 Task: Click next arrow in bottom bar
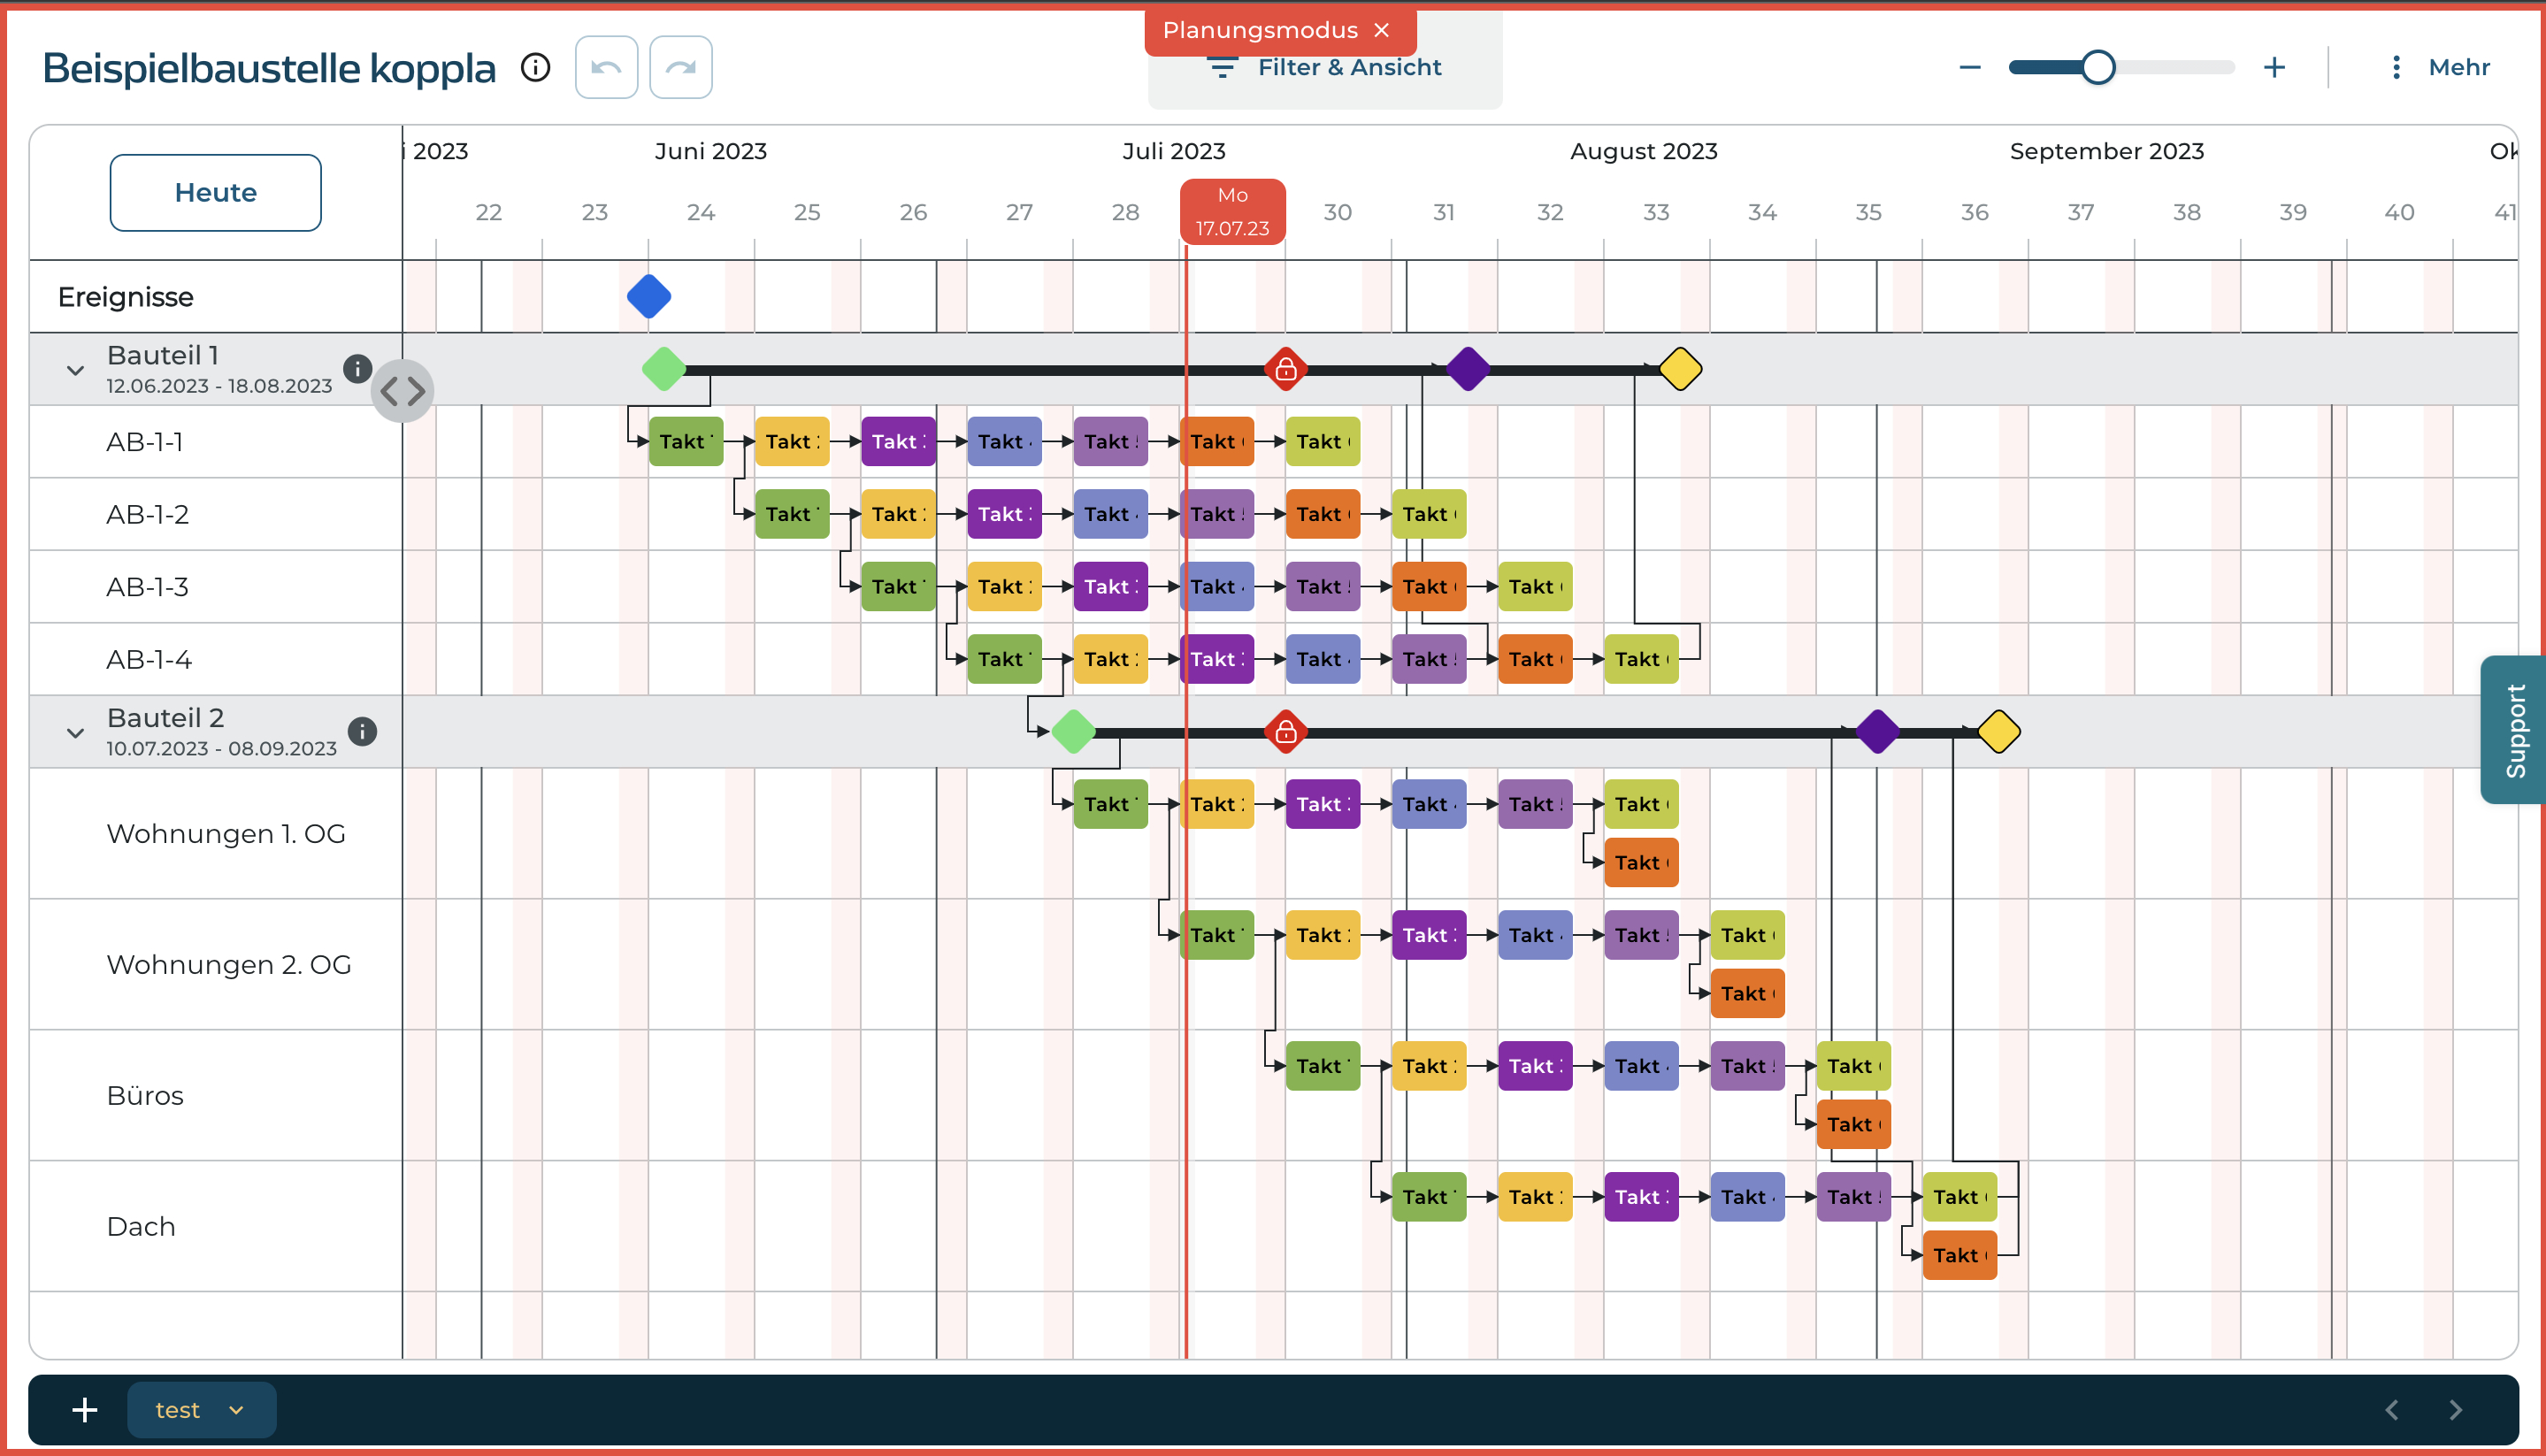[x=2455, y=1410]
